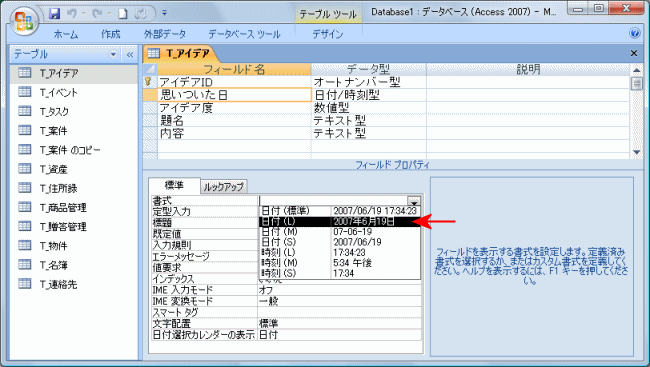The height and width of the screenshot is (367, 650).
Task: Select field name 題名
Action: [234, 121]
